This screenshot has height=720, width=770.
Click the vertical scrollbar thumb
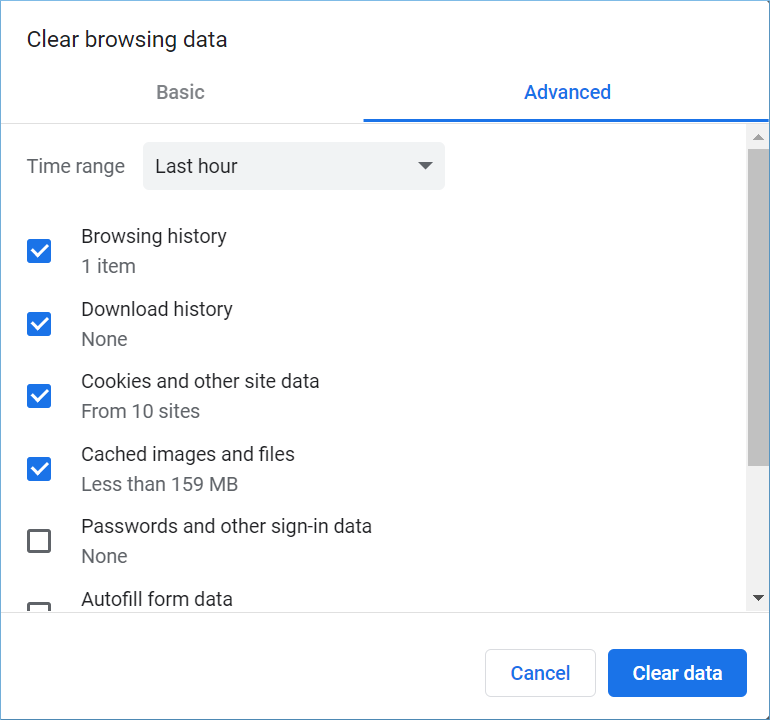tap(759, 305)
